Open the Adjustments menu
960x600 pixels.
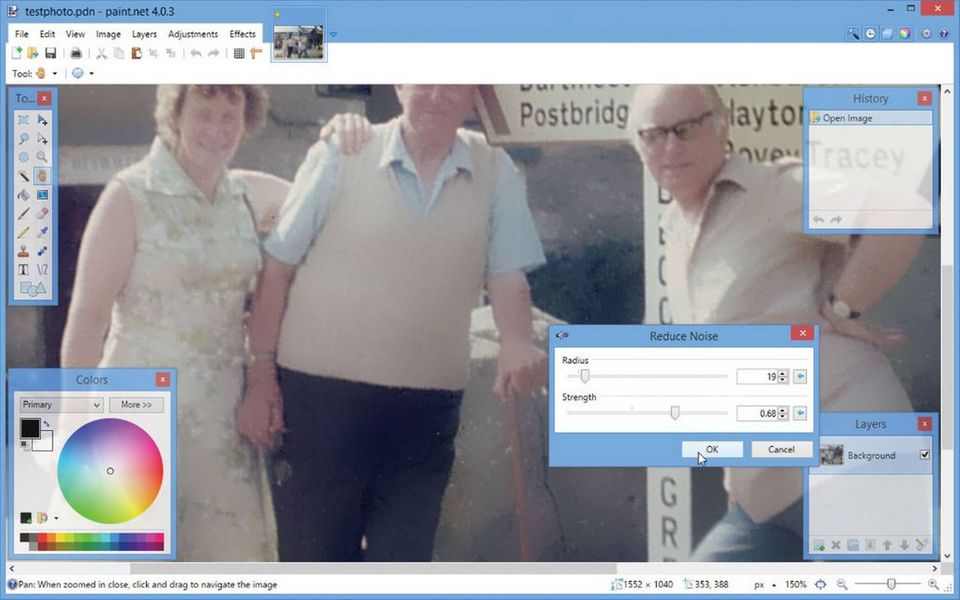tap(192, 34)
